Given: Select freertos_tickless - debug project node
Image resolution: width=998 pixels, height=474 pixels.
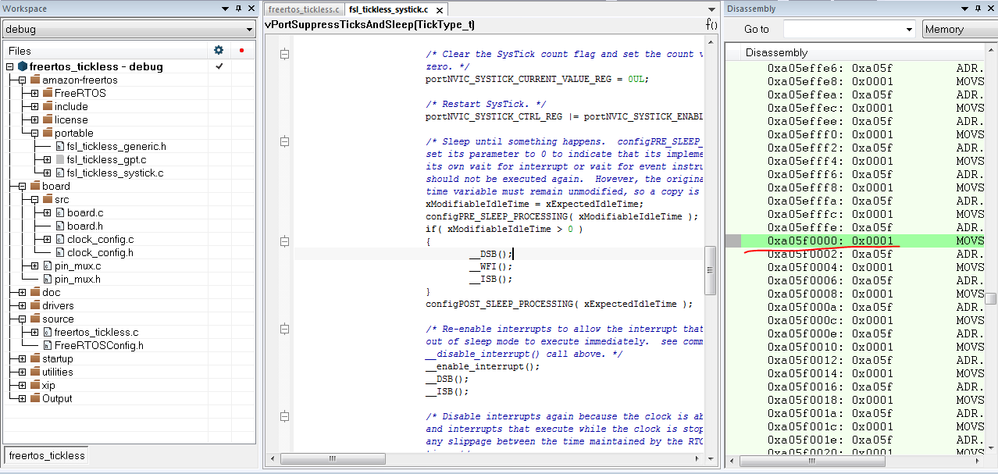Looking at the screenshot, I should tap(95, 67).
